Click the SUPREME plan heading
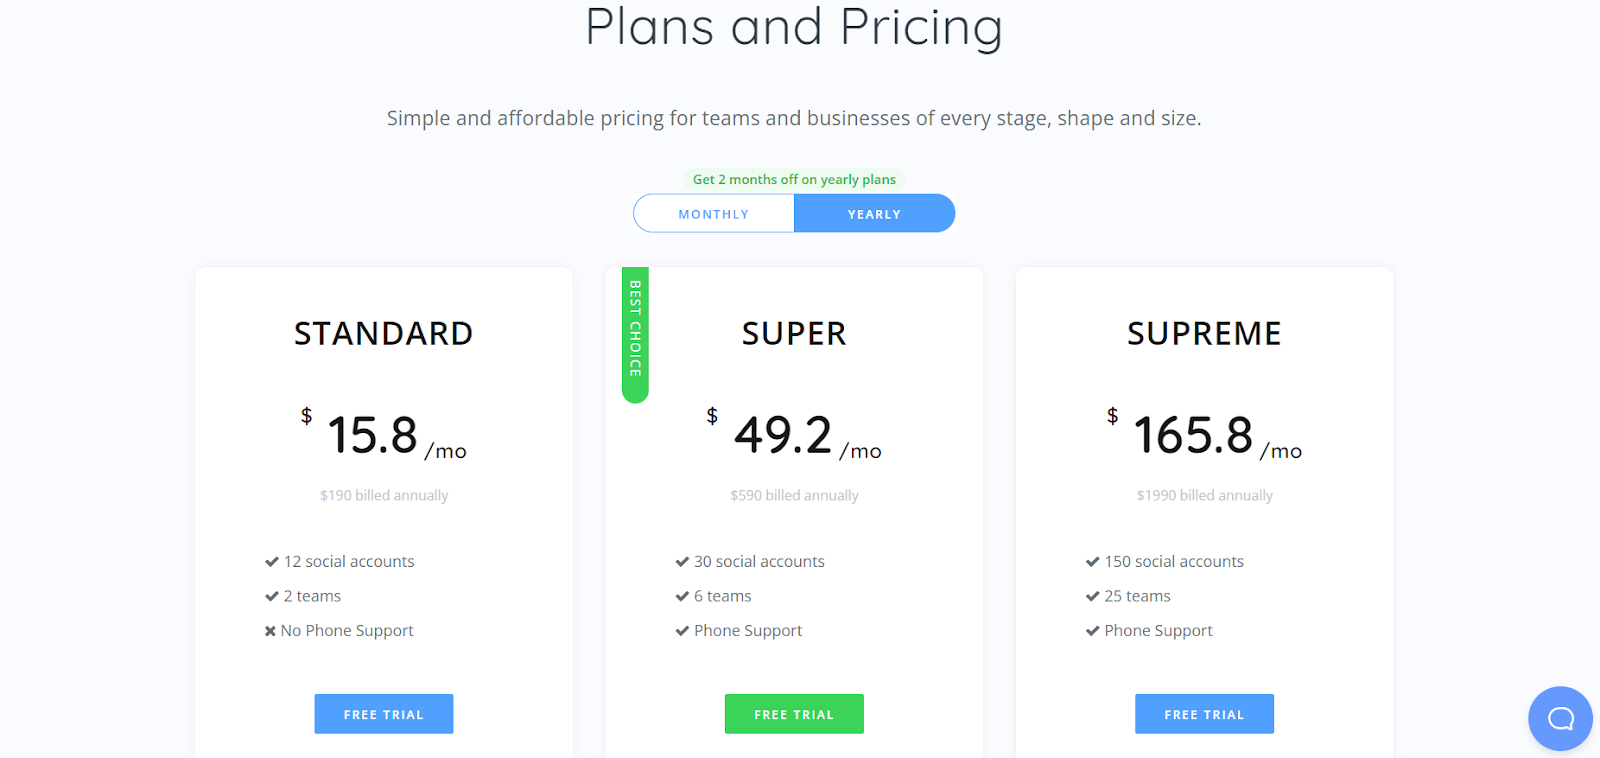The width and height of the screenshot is (1600, 758). coord(1204,334)
